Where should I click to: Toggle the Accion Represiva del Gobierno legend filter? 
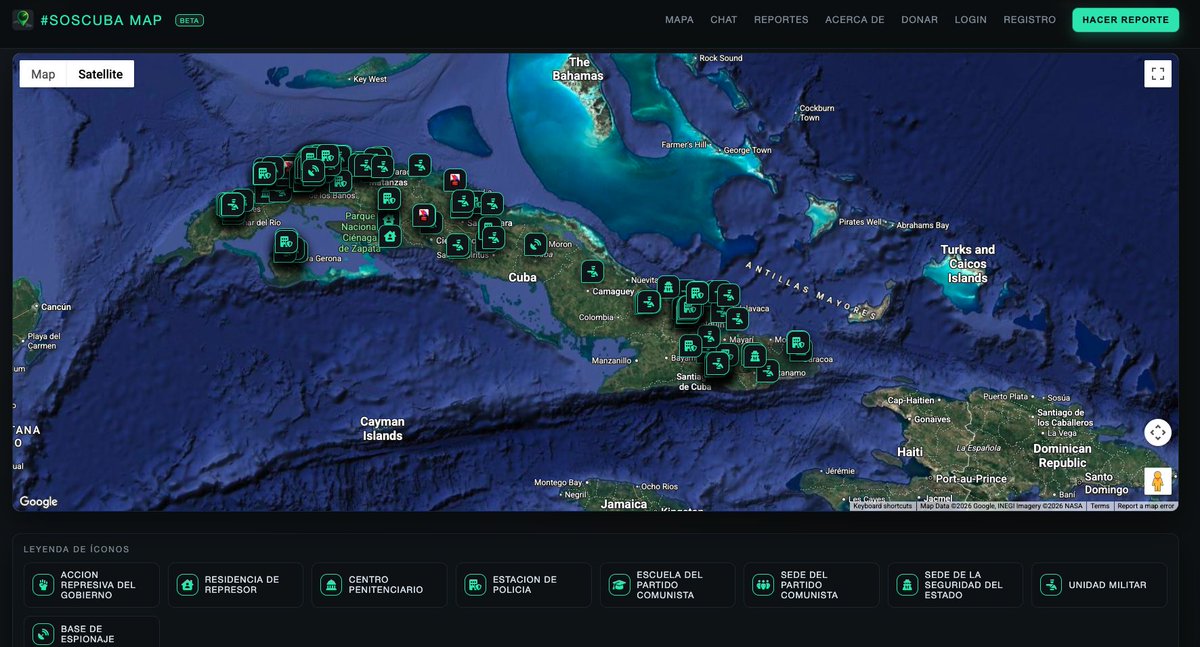[92, 585]
